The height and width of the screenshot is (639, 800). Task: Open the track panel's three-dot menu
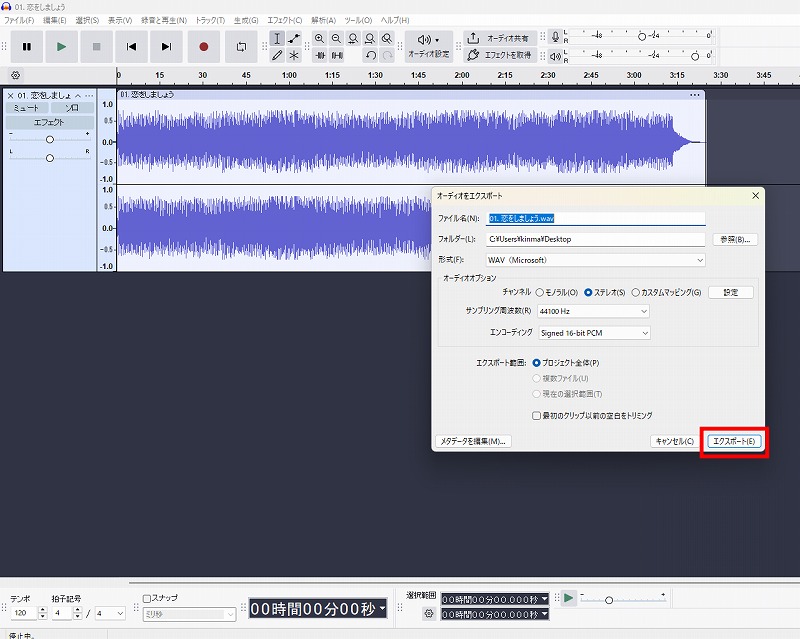[89, 95]
